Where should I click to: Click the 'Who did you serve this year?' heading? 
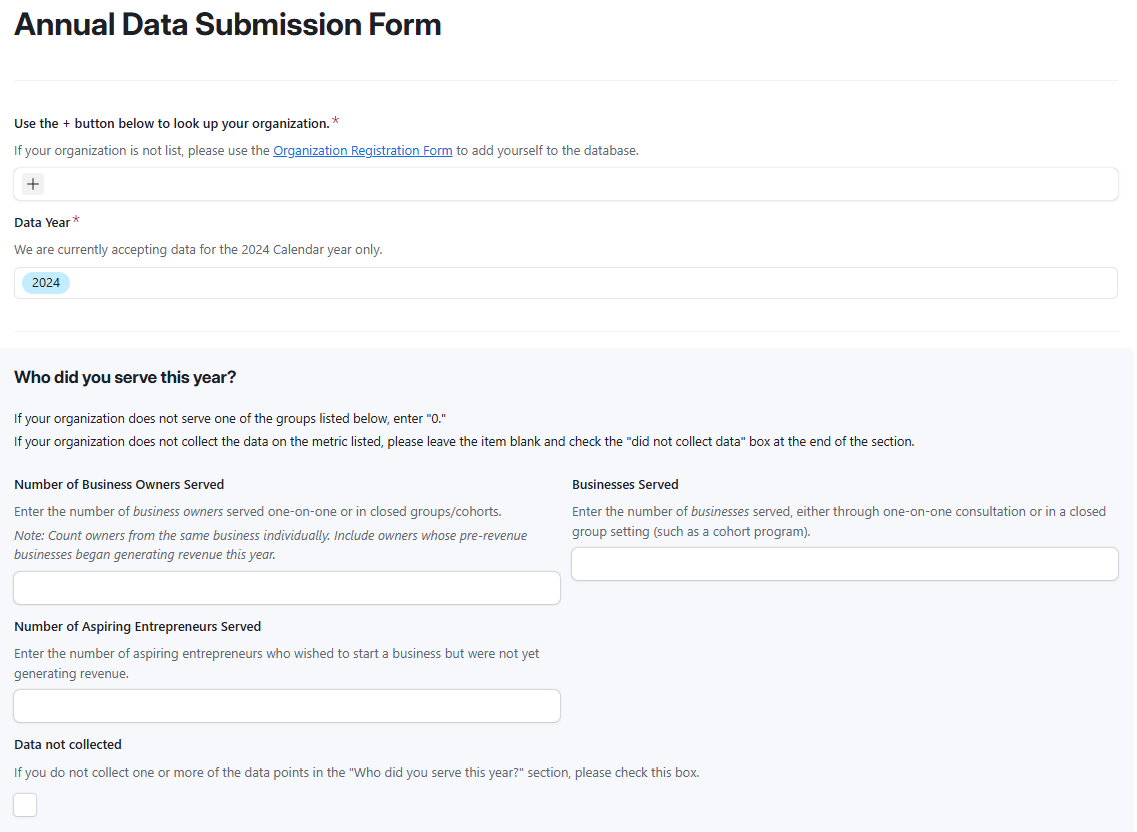(x=125, y=377)
